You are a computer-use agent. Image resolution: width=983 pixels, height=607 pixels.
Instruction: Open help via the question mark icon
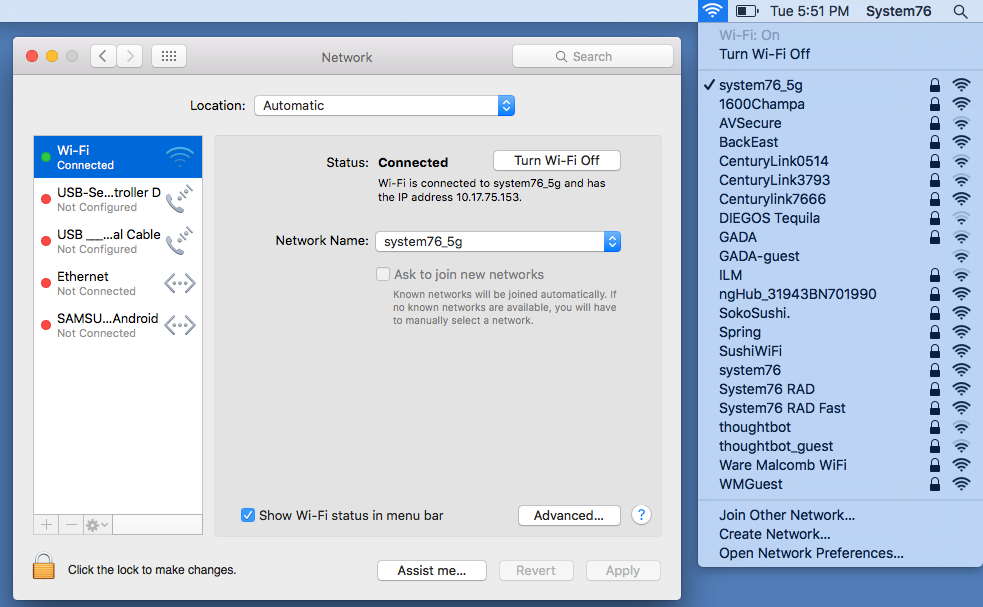pyautogui.click(x=641, y=515)
